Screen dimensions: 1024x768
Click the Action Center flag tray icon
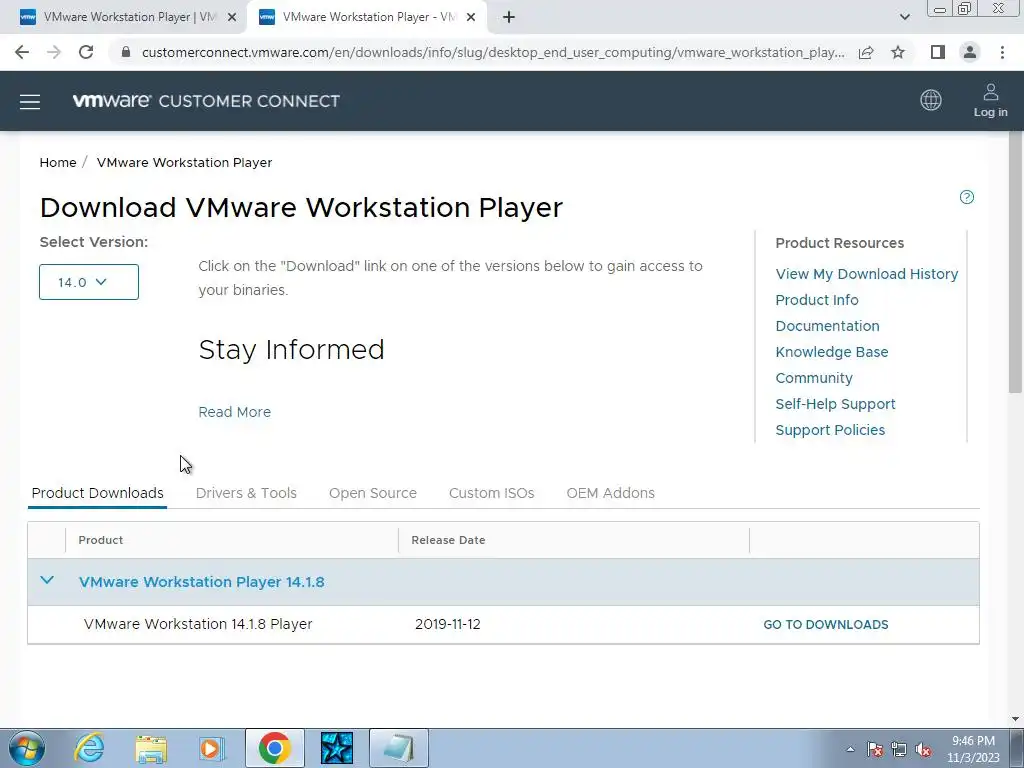click(x=875, y=750)
